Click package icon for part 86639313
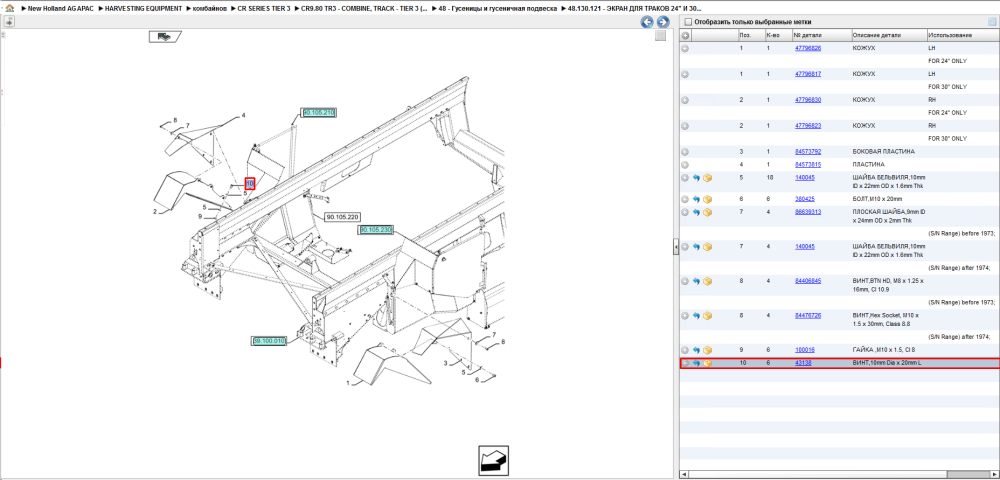Screen dimensions: 1000x480 [707, 212]
